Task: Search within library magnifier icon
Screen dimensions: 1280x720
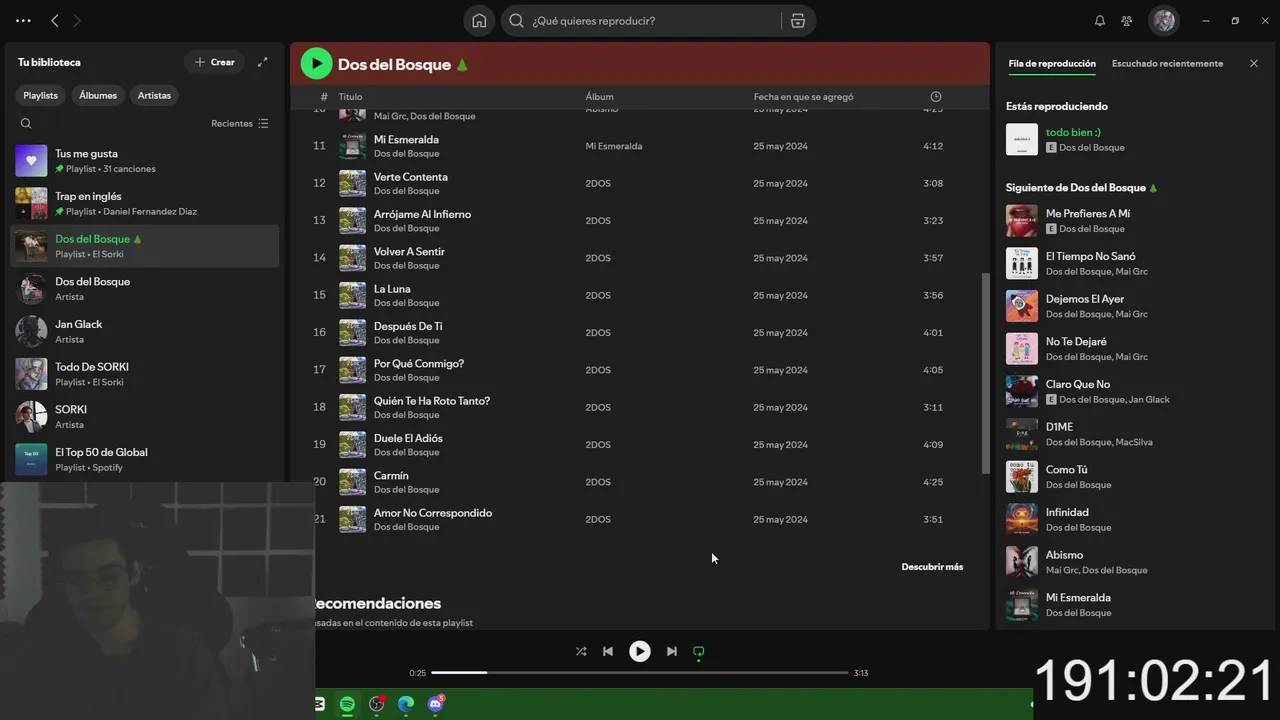Action: (x=26, y=124)
